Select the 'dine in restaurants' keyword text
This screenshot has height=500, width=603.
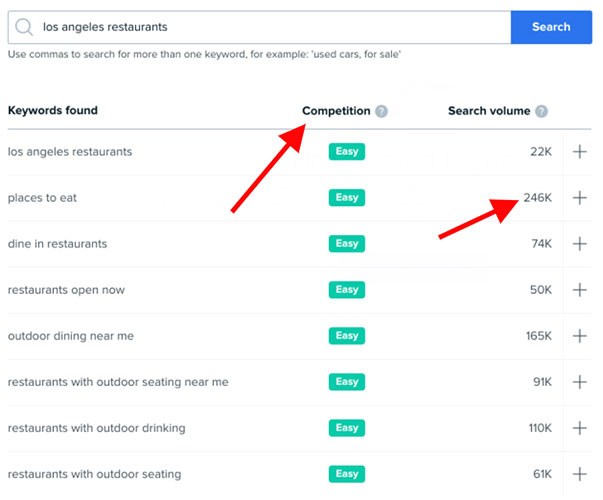(x=58, y=244)
